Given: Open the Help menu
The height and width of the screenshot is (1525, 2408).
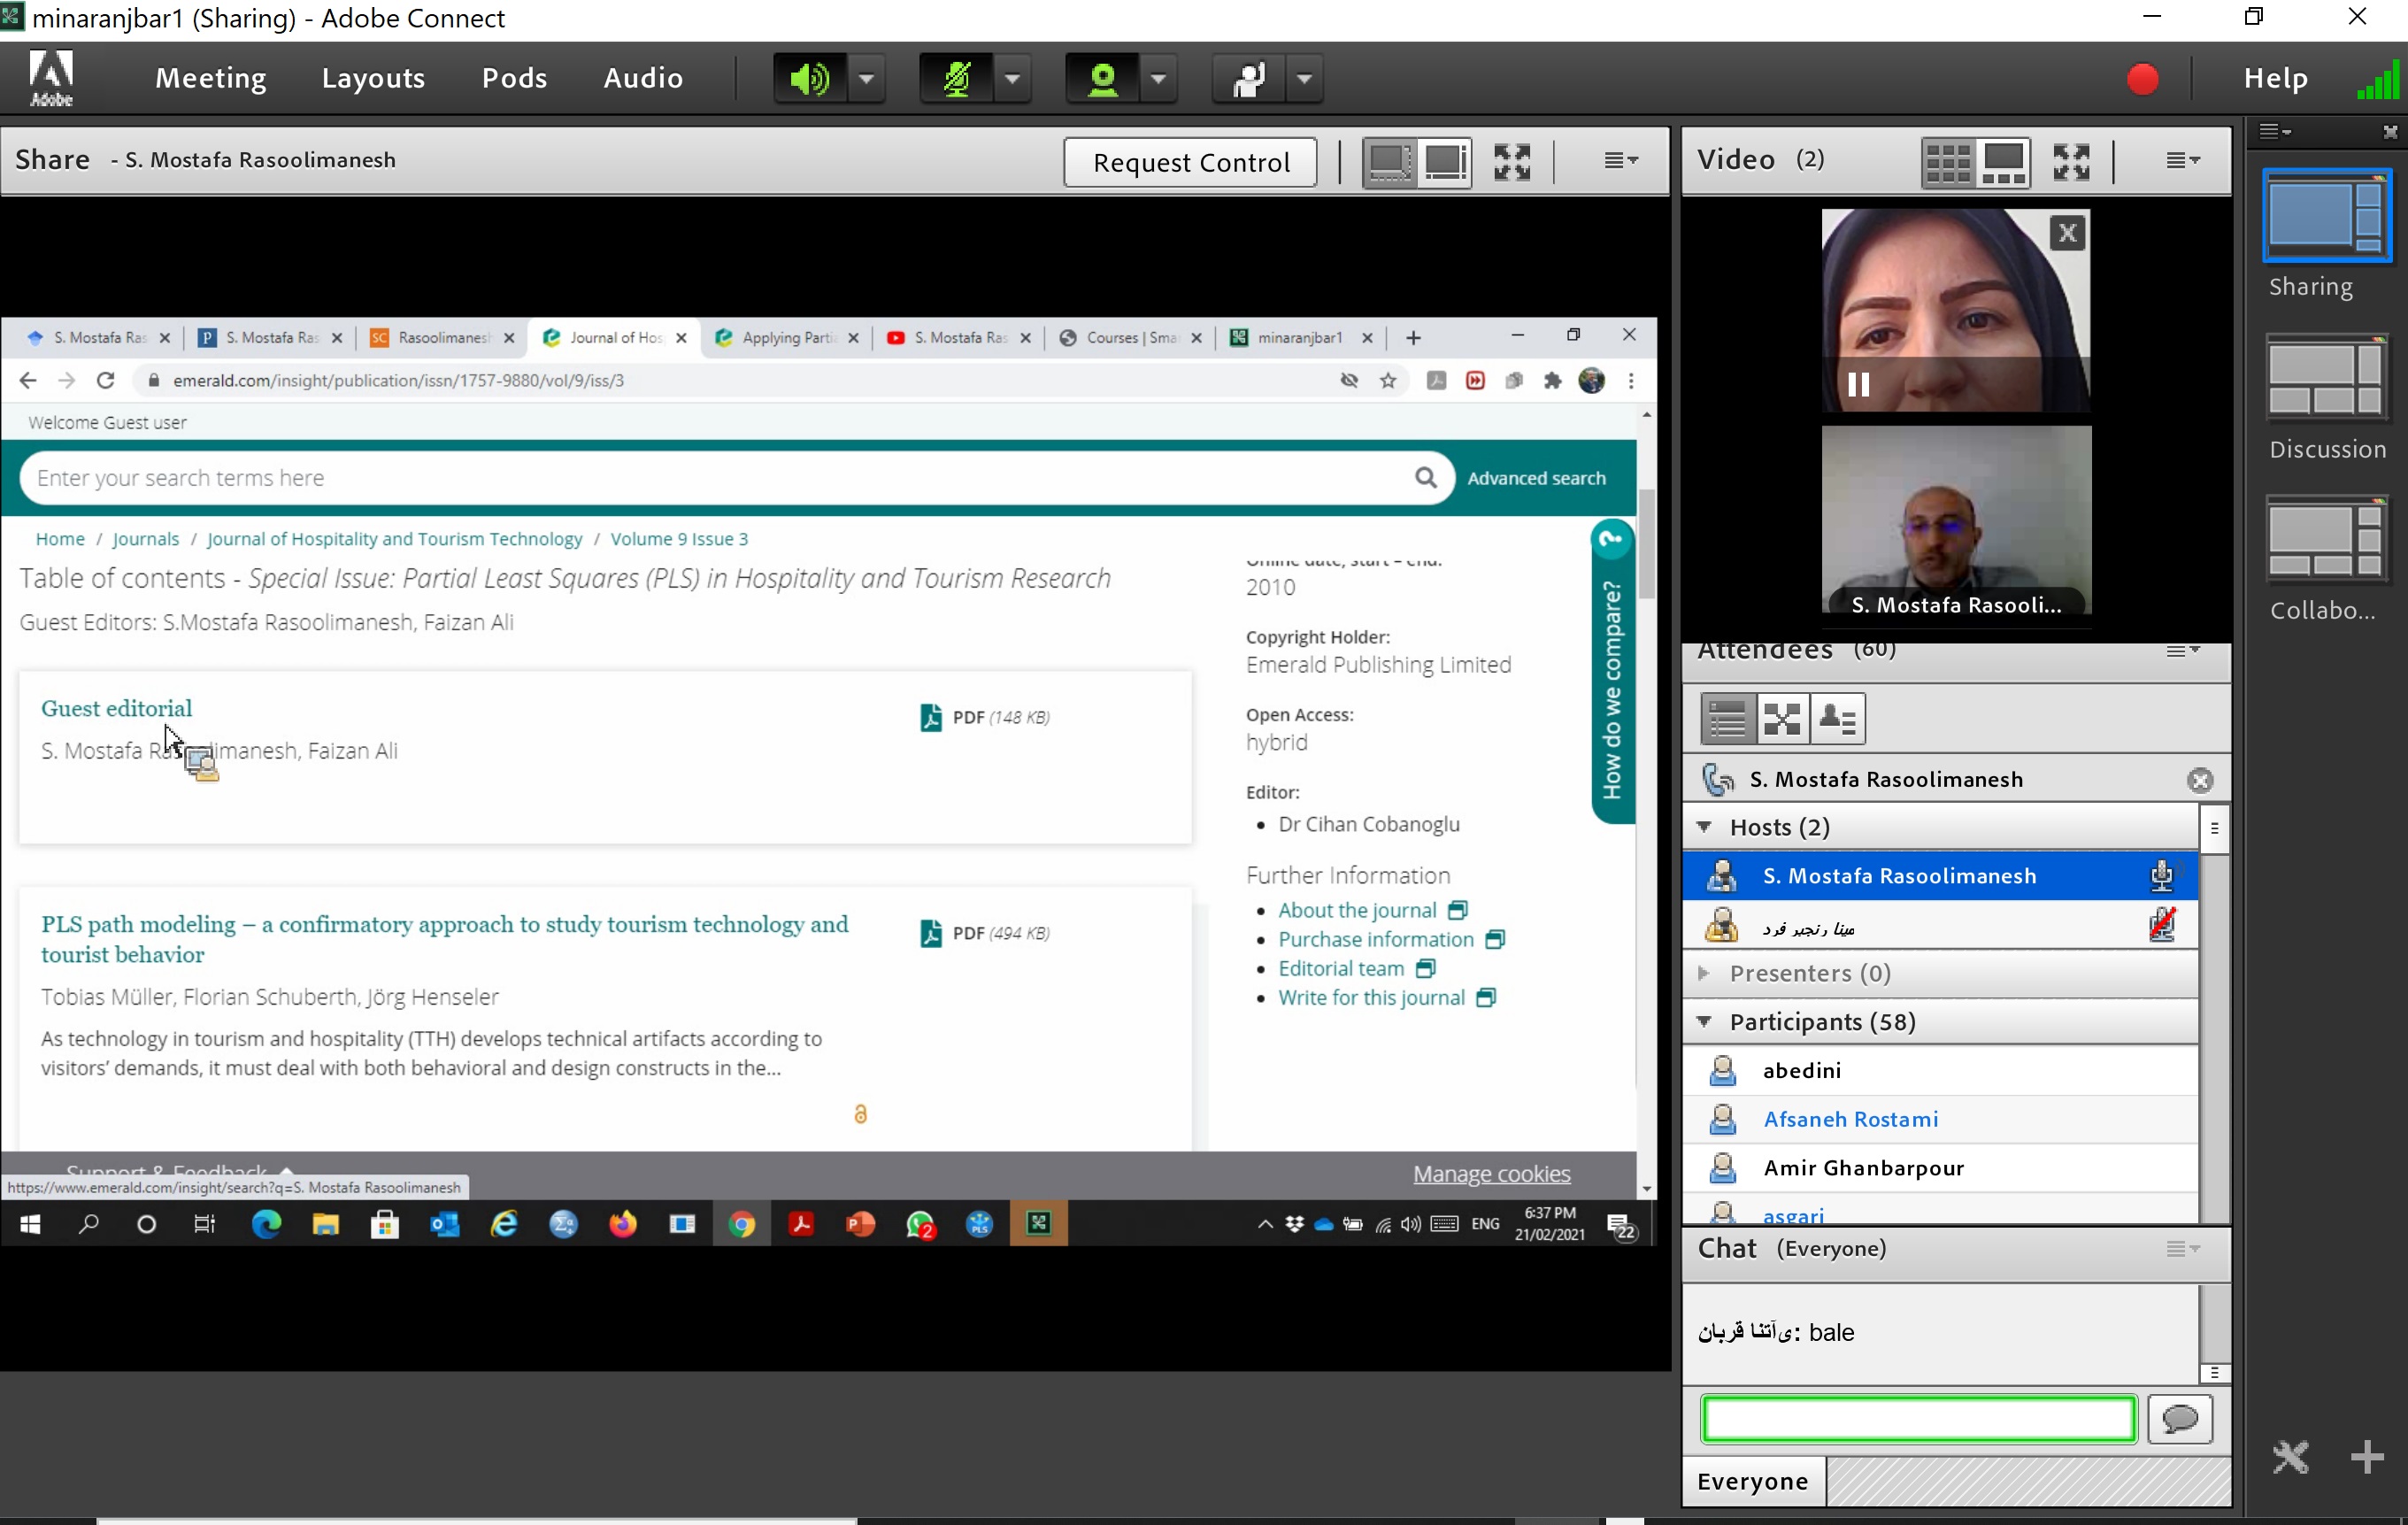Looking at the screenshot, I should pyautogui.click(x=2275, y=78).
